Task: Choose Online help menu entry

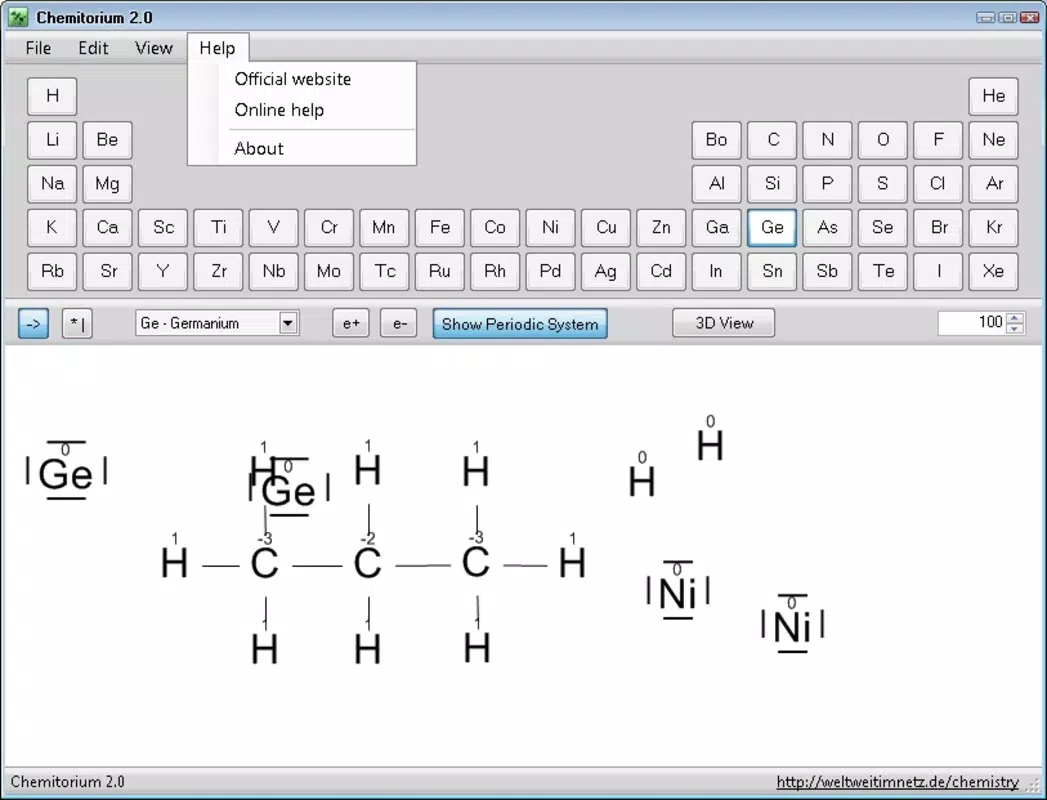Action: pos(279,110)
